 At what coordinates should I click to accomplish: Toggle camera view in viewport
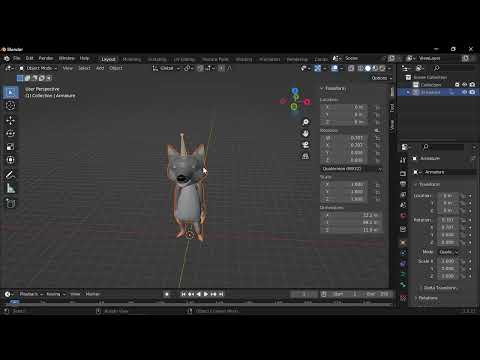tap(305, 145)
